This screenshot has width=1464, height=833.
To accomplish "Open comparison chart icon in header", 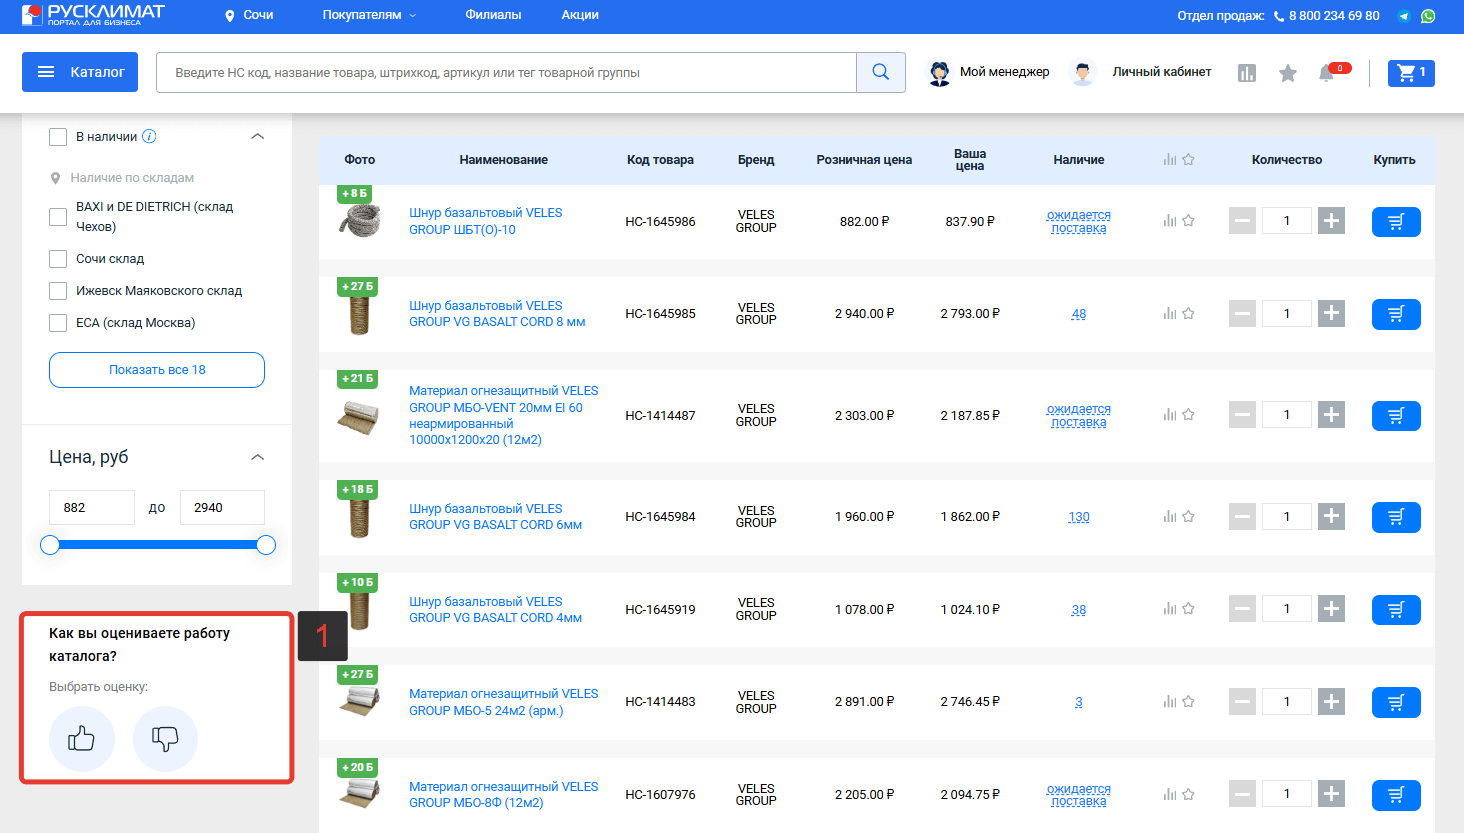I will coord(1246,73).
